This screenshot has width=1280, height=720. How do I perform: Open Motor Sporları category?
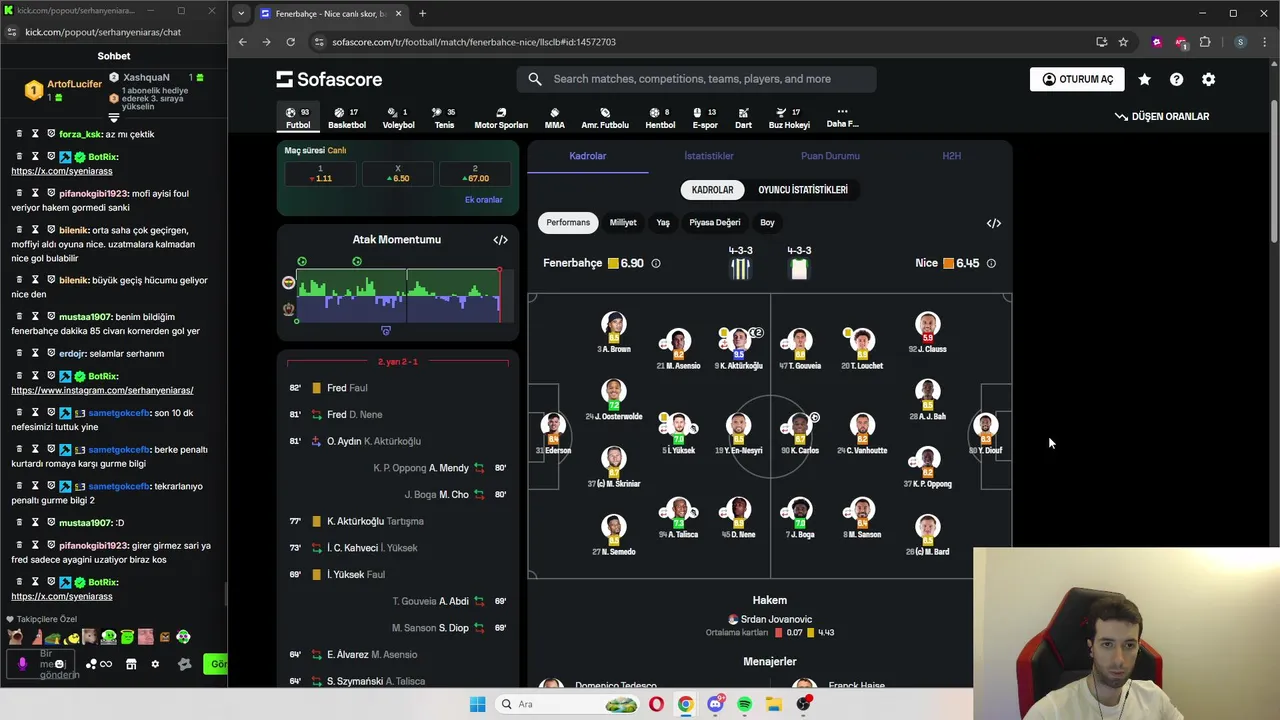[x=501, y=118]
